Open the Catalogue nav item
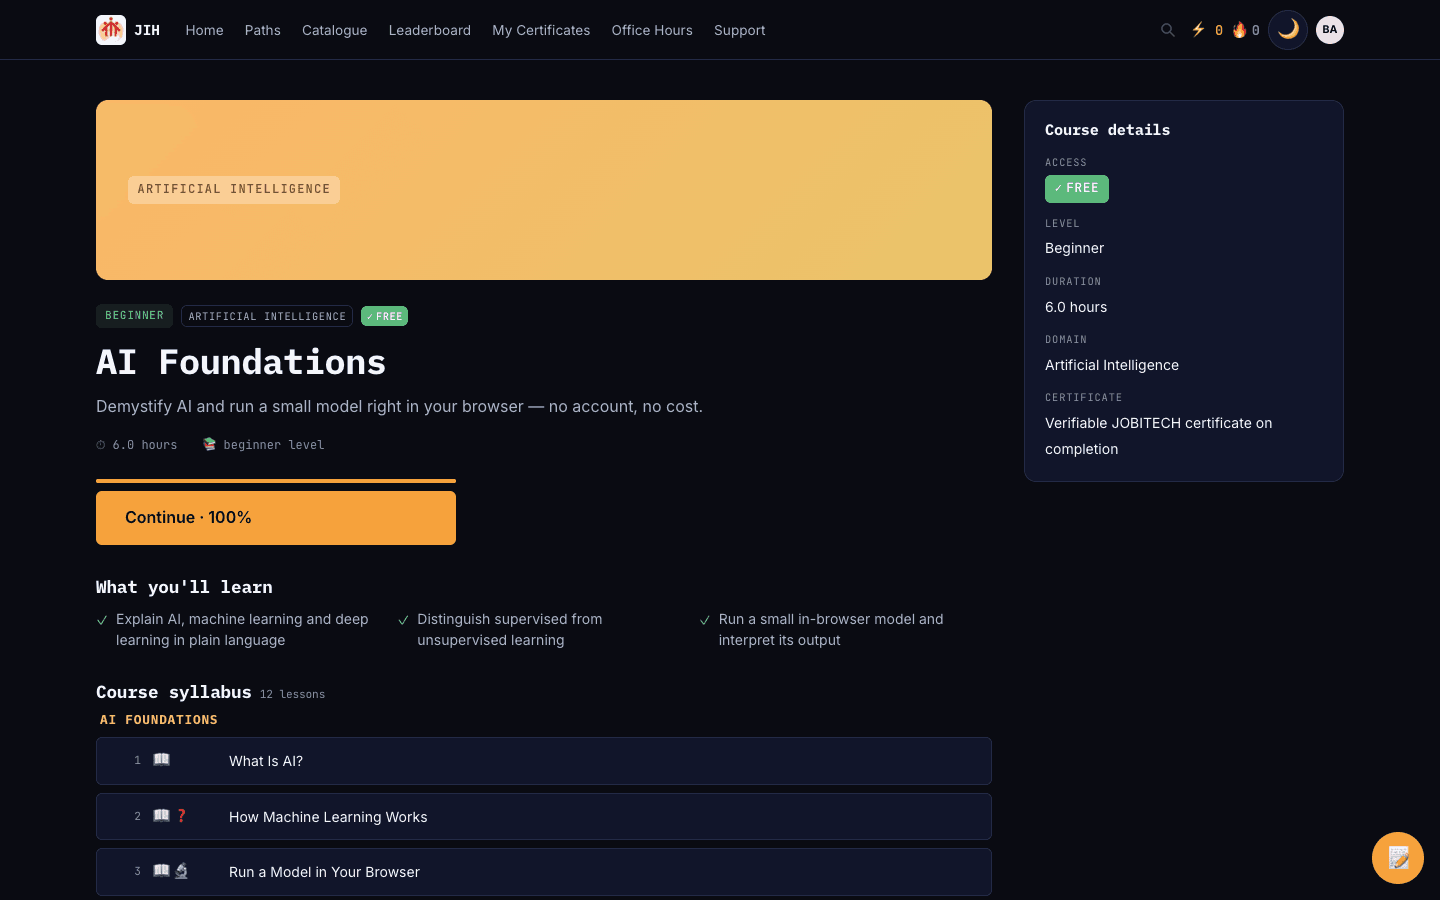The image size is (1440, 900). pos(335,30)
